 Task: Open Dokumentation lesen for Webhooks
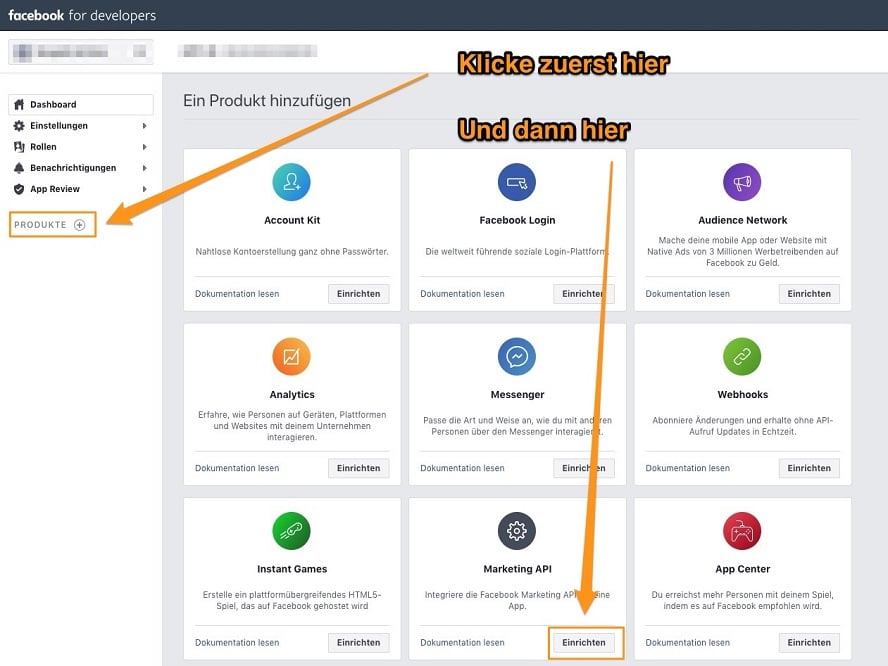pos(688,468)
